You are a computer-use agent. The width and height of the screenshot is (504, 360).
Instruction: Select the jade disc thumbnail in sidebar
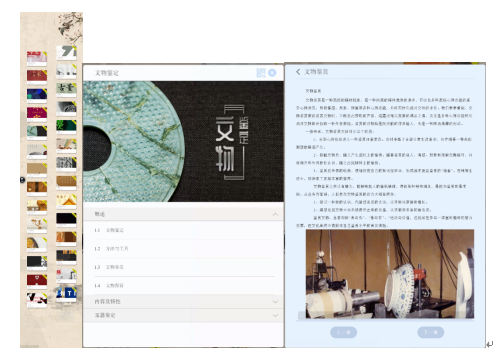coord(37,132)
